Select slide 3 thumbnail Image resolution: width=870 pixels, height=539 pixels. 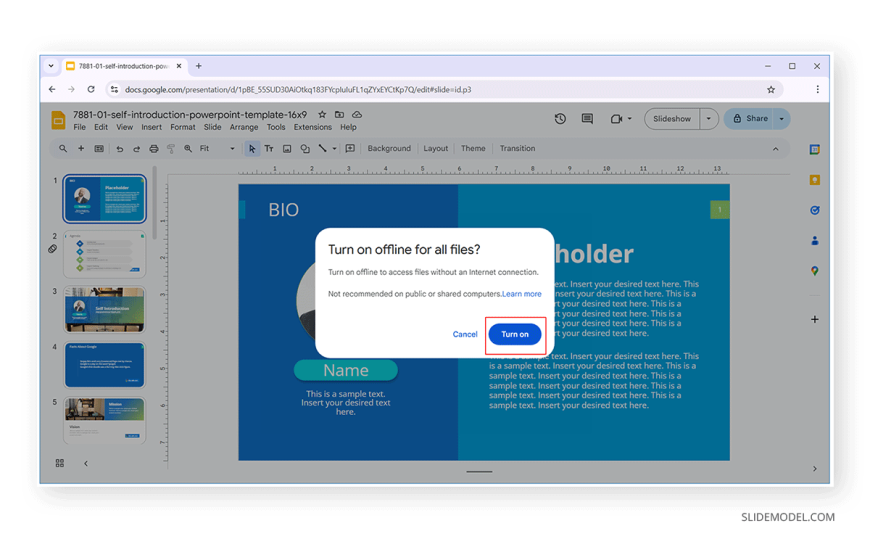105,310
